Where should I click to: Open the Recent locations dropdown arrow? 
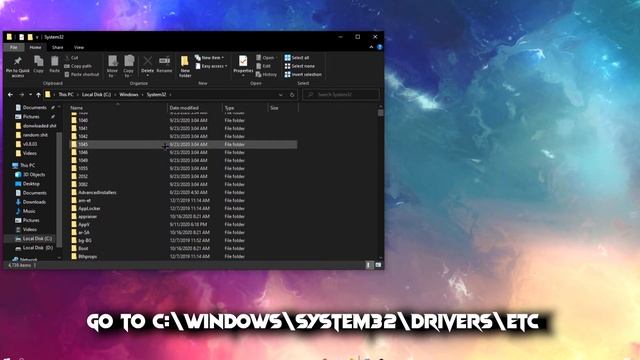[30, 95]
